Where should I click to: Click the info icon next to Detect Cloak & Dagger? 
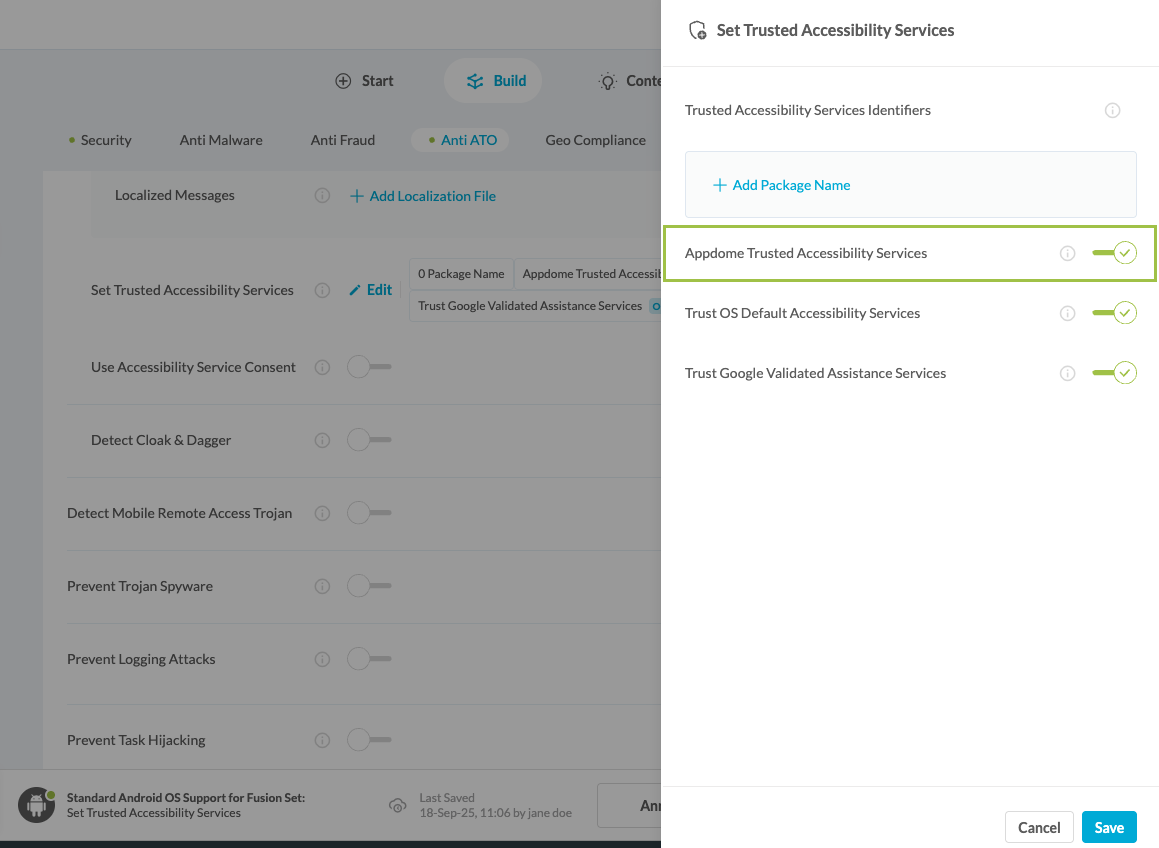coord(322,439)
